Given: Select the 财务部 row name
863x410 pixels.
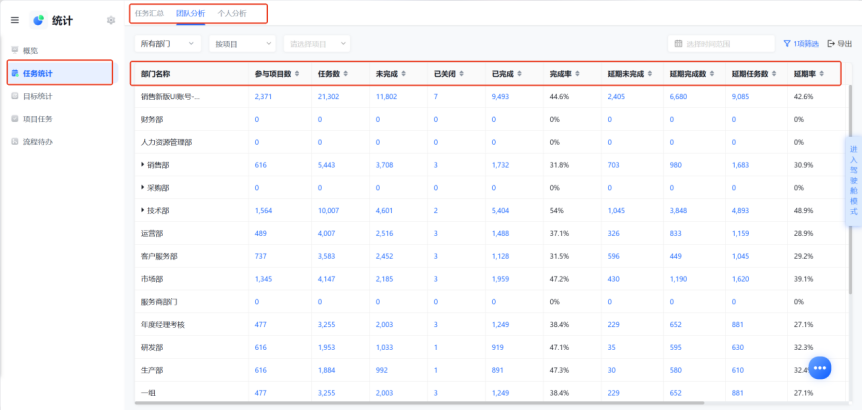Looking at the screenshot, I should point(152,119).
